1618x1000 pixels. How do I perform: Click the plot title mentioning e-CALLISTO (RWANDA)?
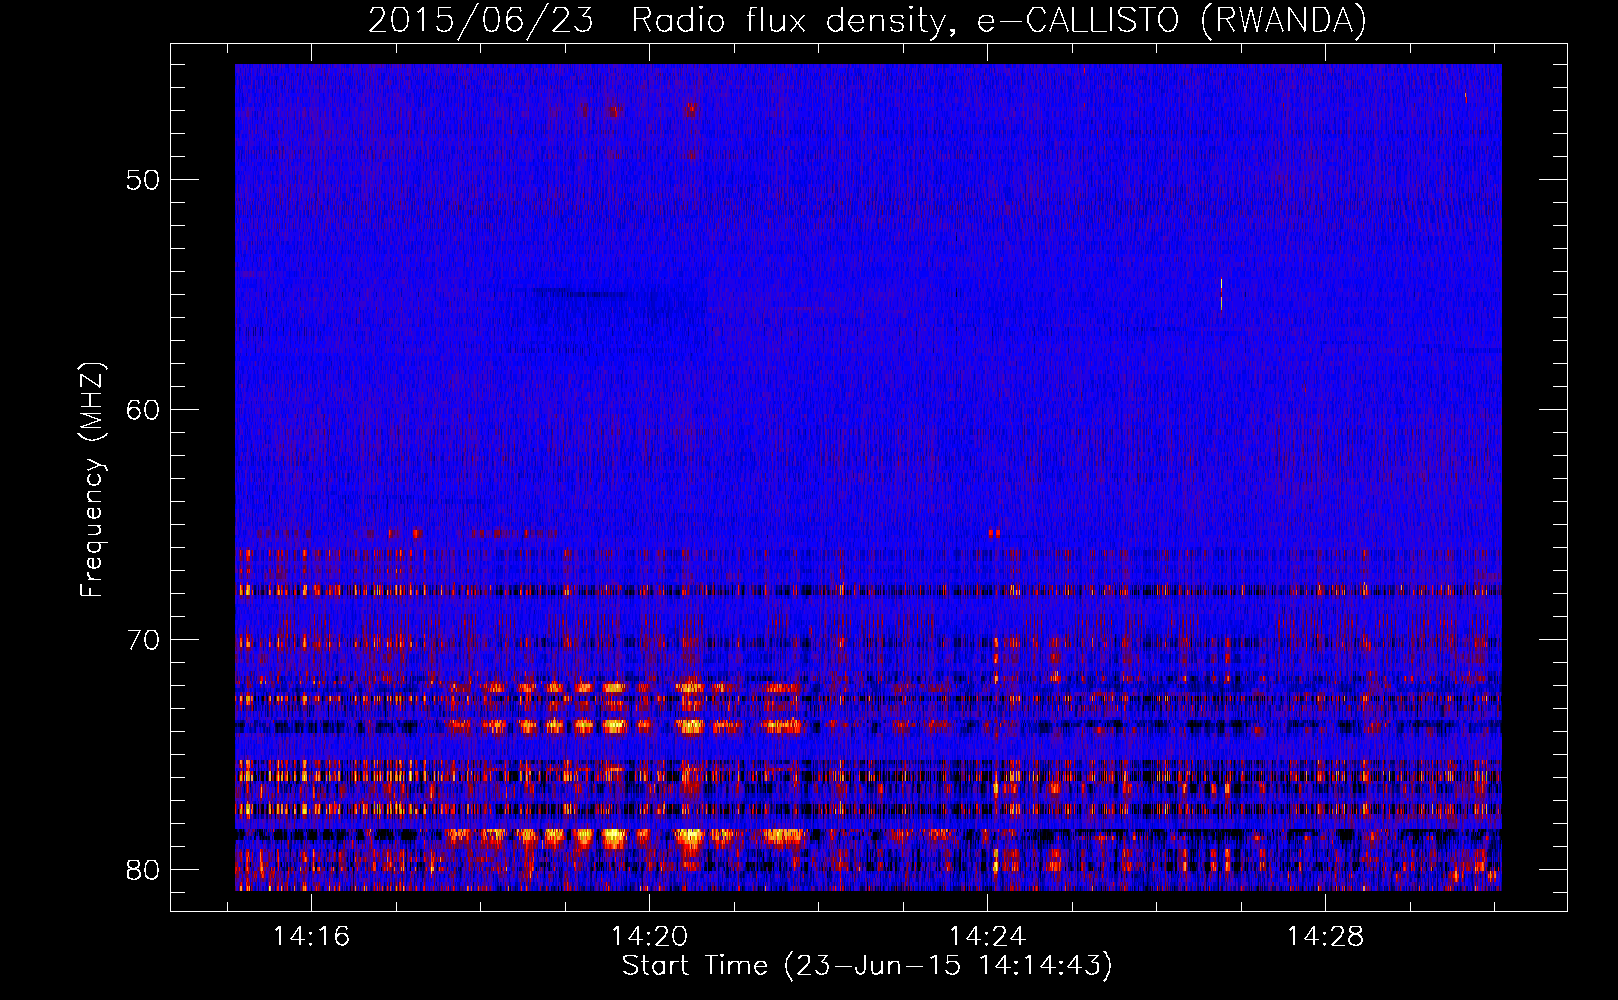point(867,20)
